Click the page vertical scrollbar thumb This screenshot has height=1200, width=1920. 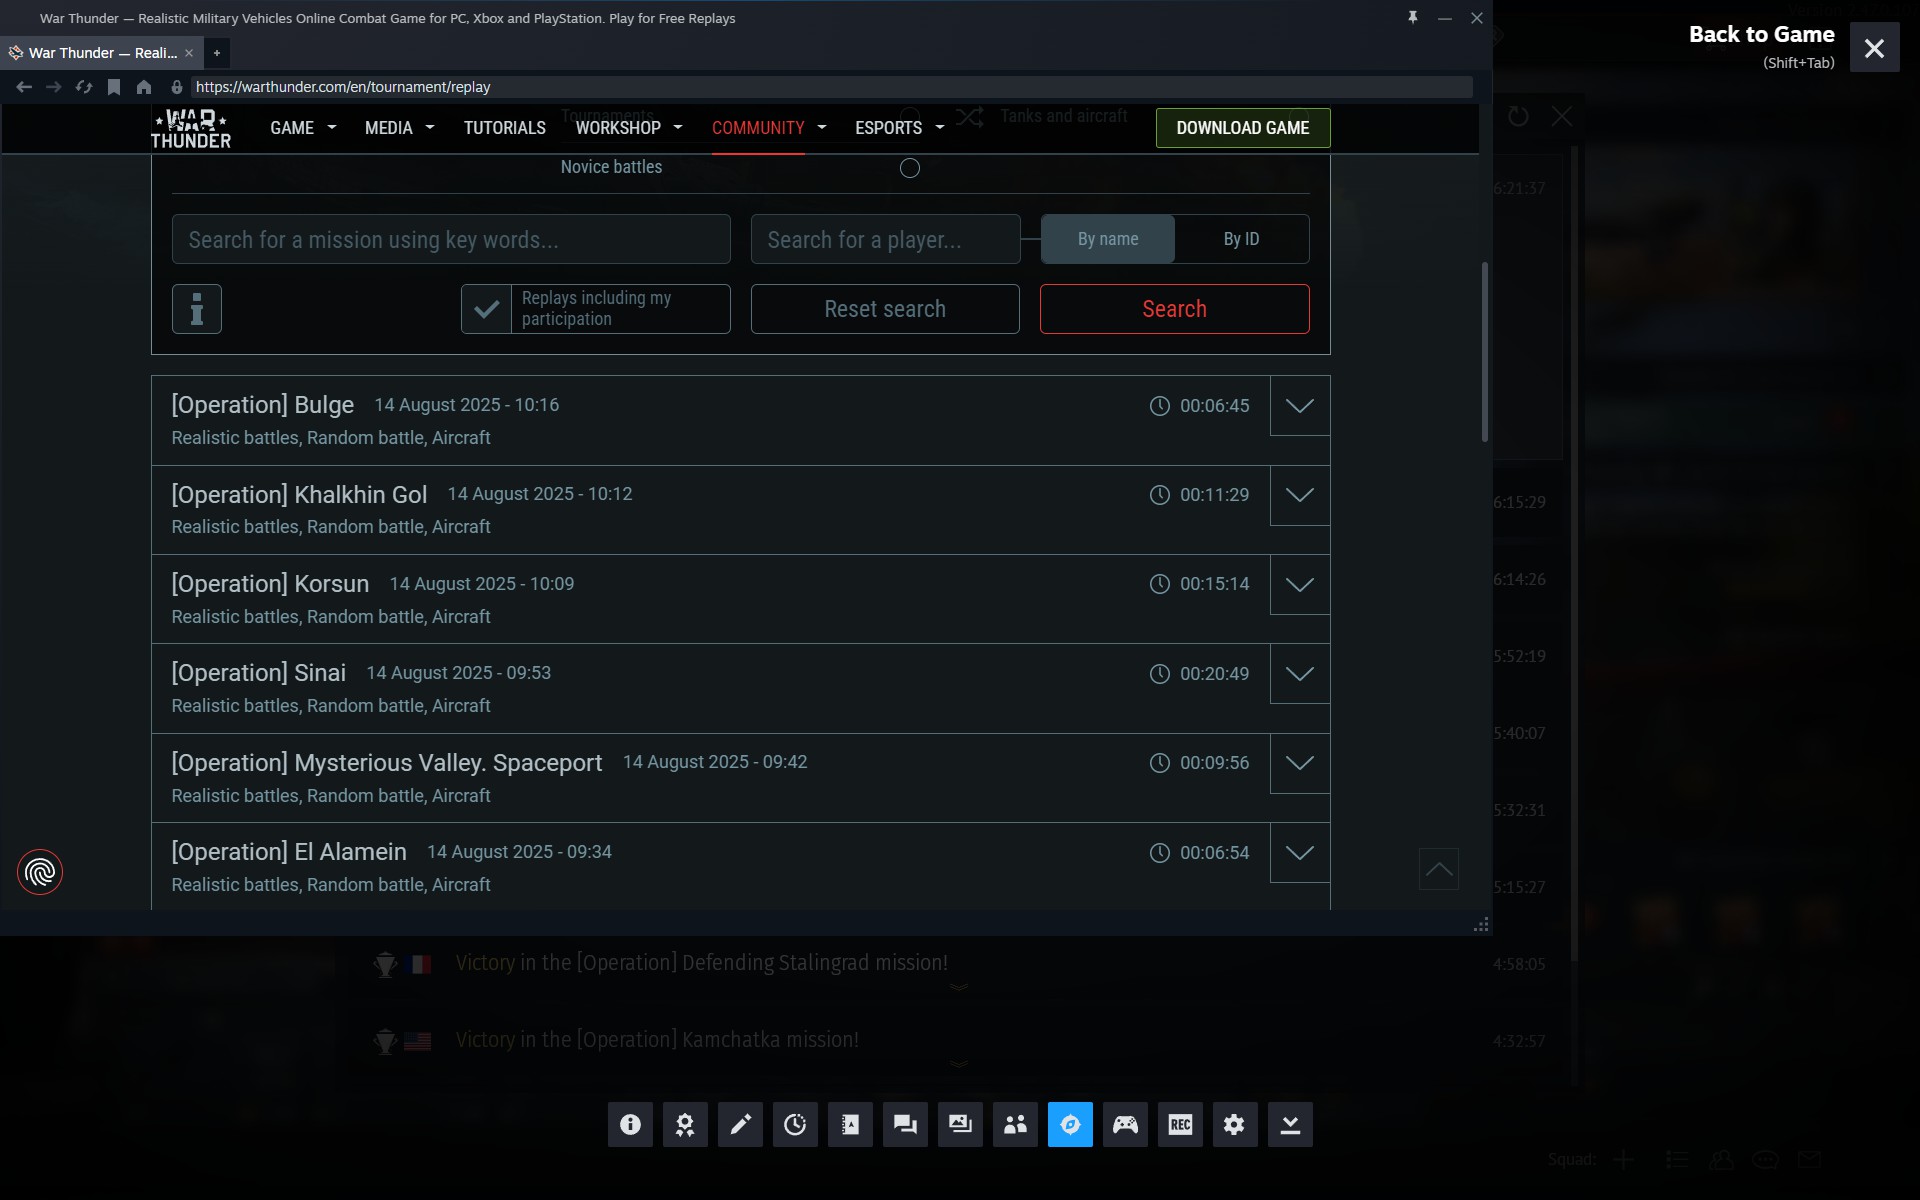click(x=1485, y=351)
